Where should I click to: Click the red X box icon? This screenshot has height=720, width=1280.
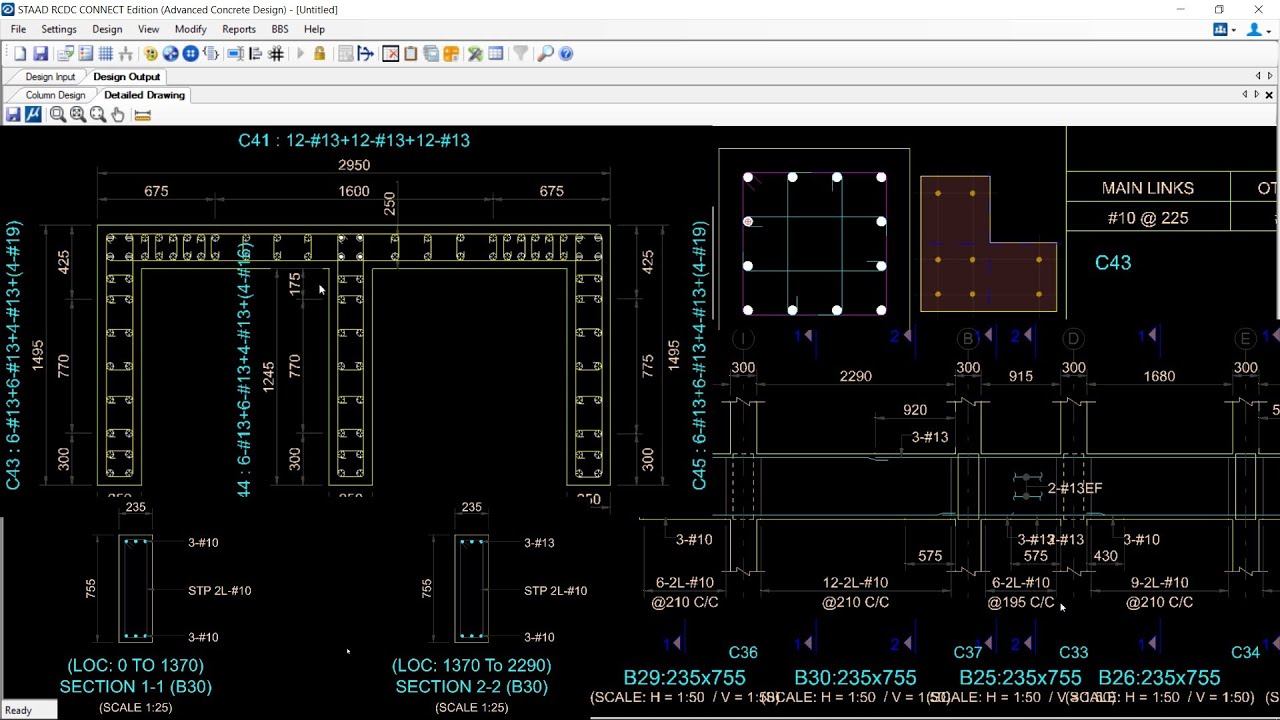(x=391, y=54)
